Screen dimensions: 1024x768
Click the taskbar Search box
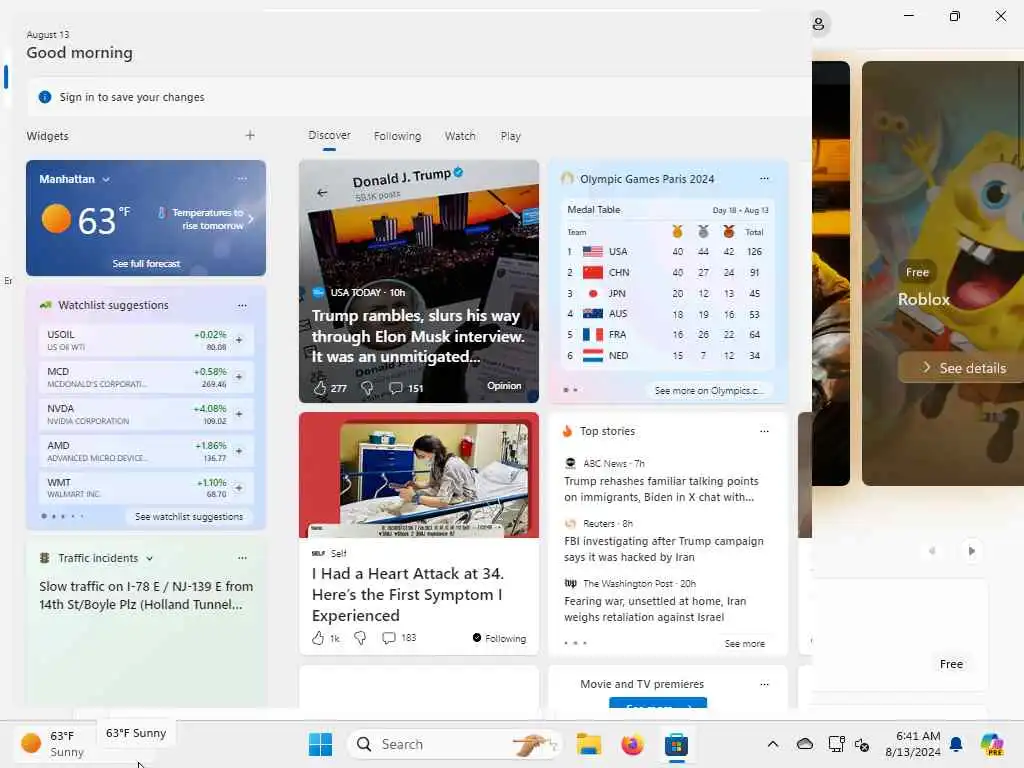[x=455, y=744]
